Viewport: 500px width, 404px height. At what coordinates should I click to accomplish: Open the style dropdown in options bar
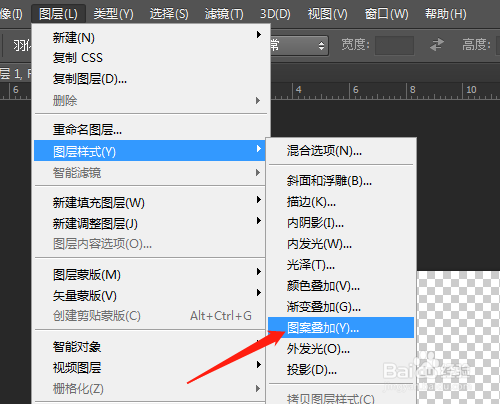pyautogui.click(x=299, y=45)
